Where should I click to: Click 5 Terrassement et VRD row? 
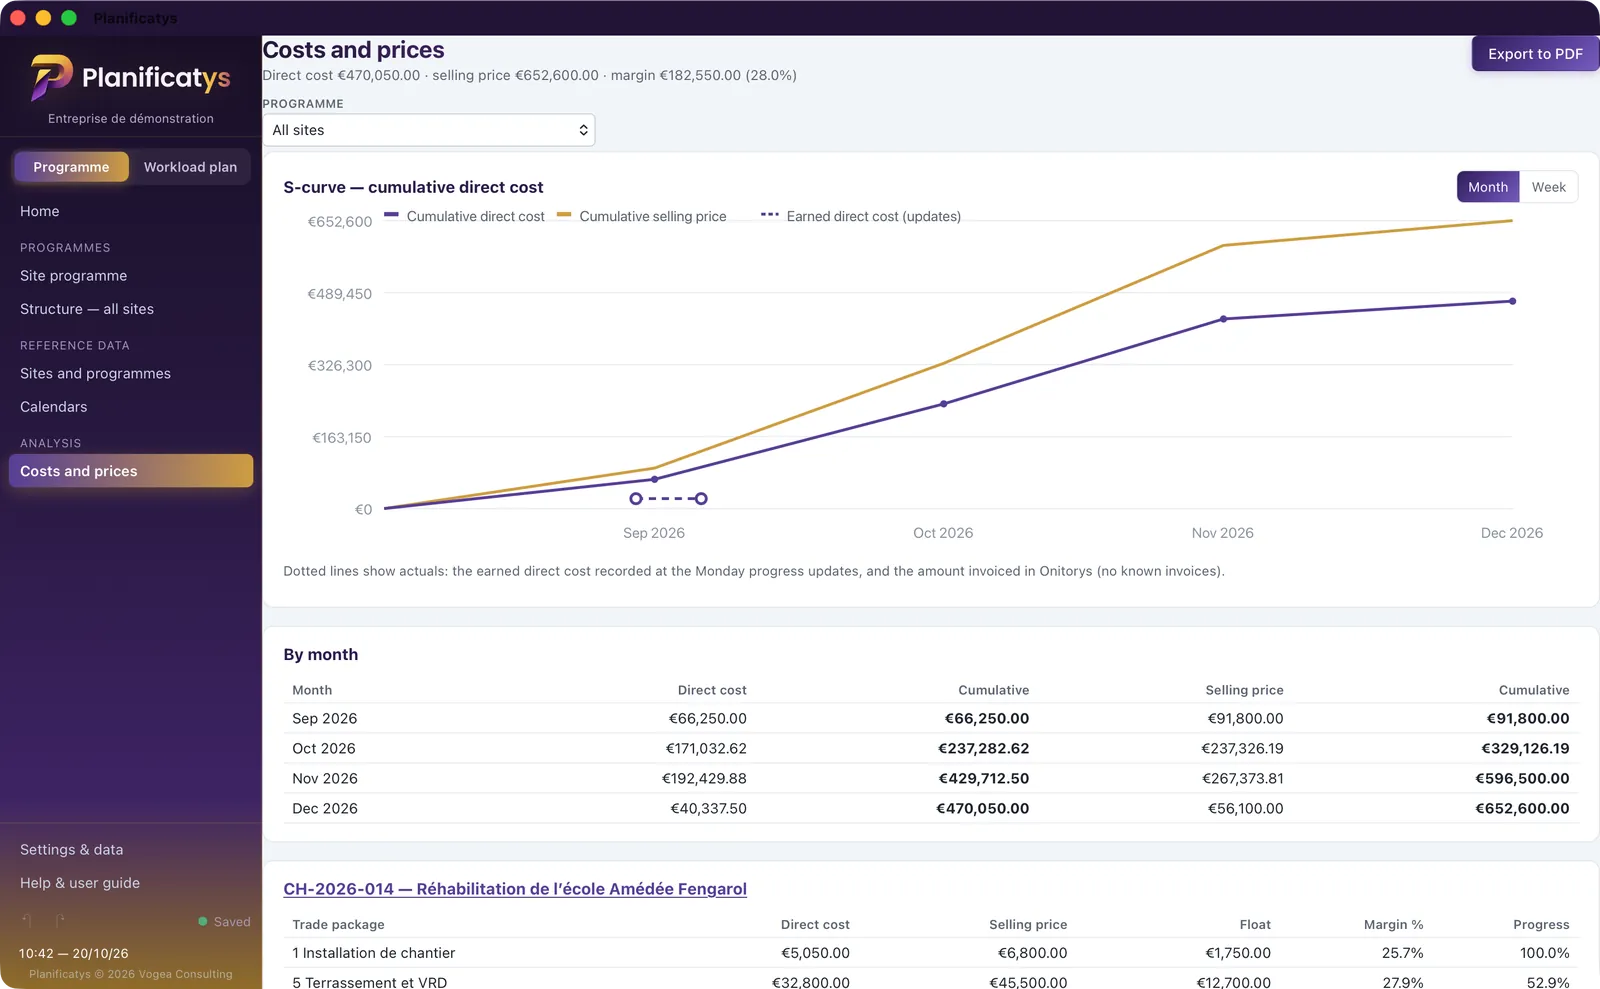pyautogui.click(x=930, y=981)
